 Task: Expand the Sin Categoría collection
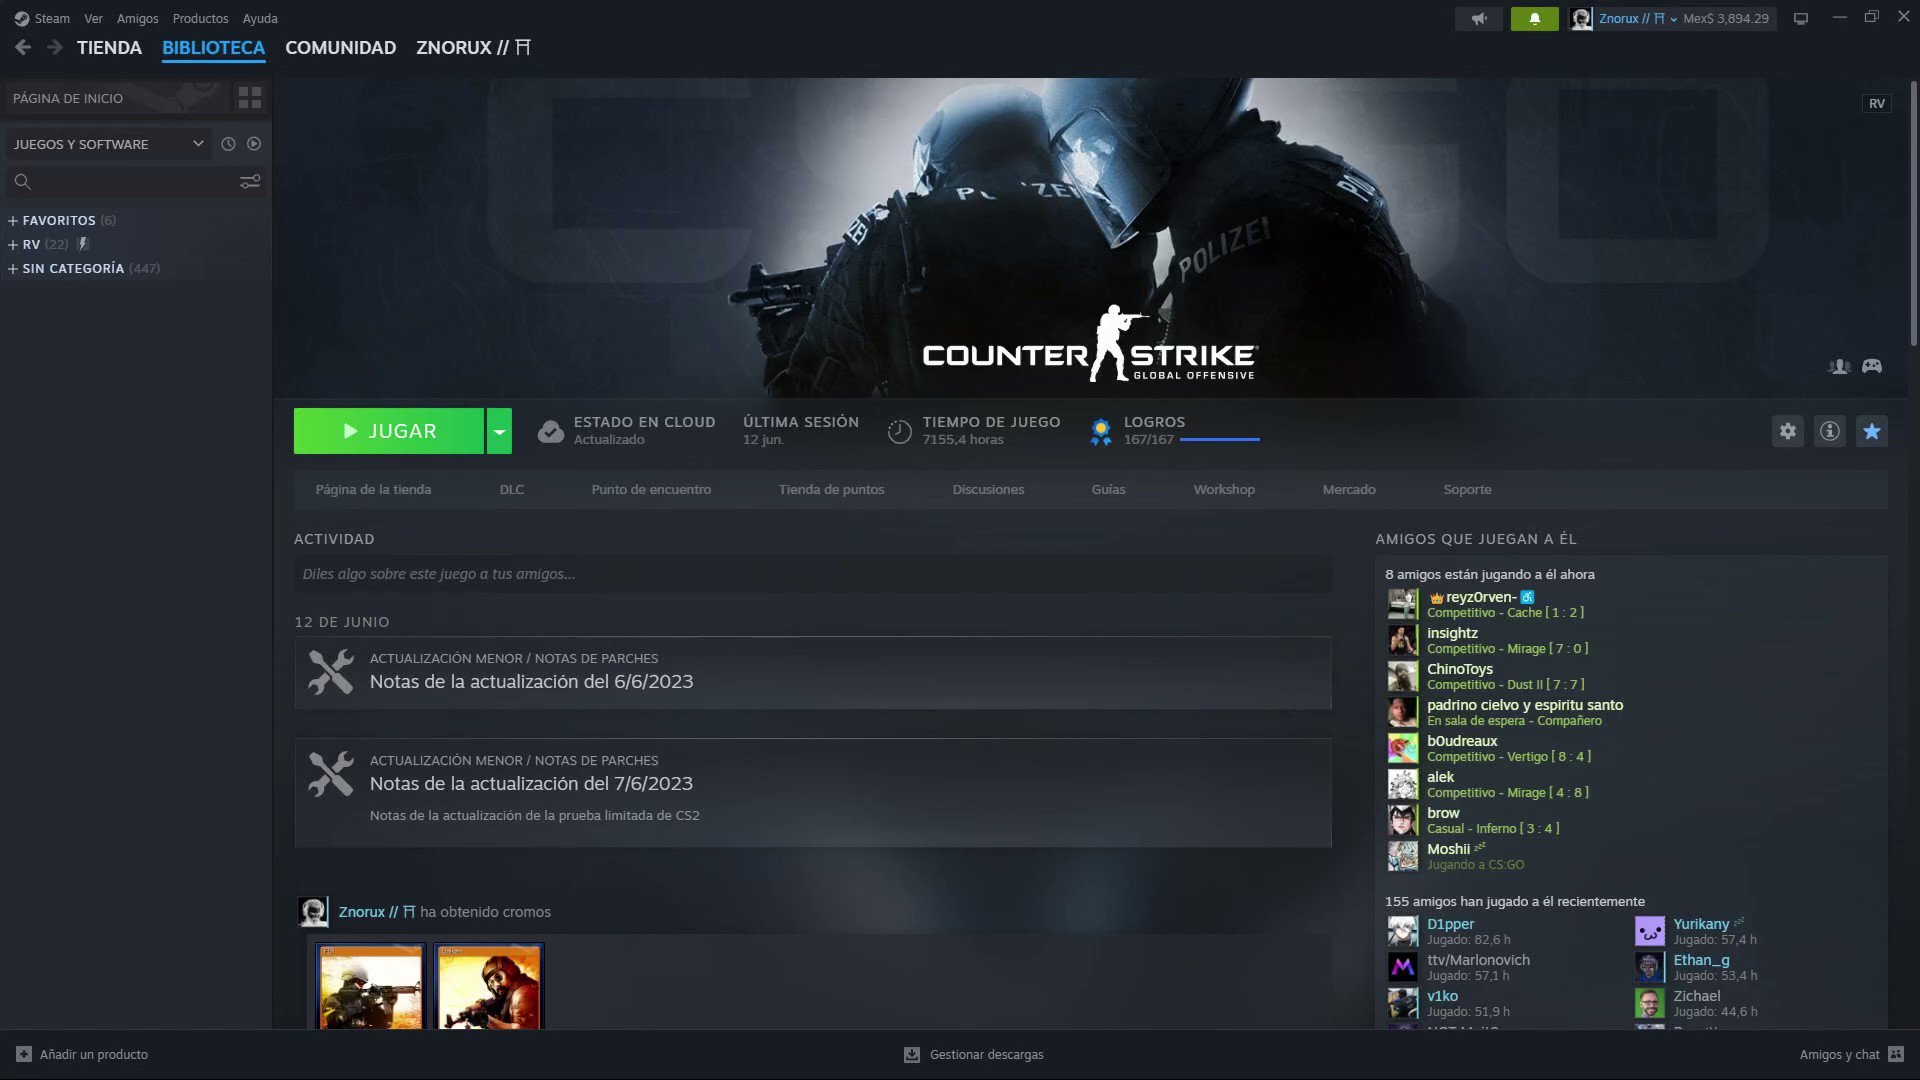pos(13,268)
